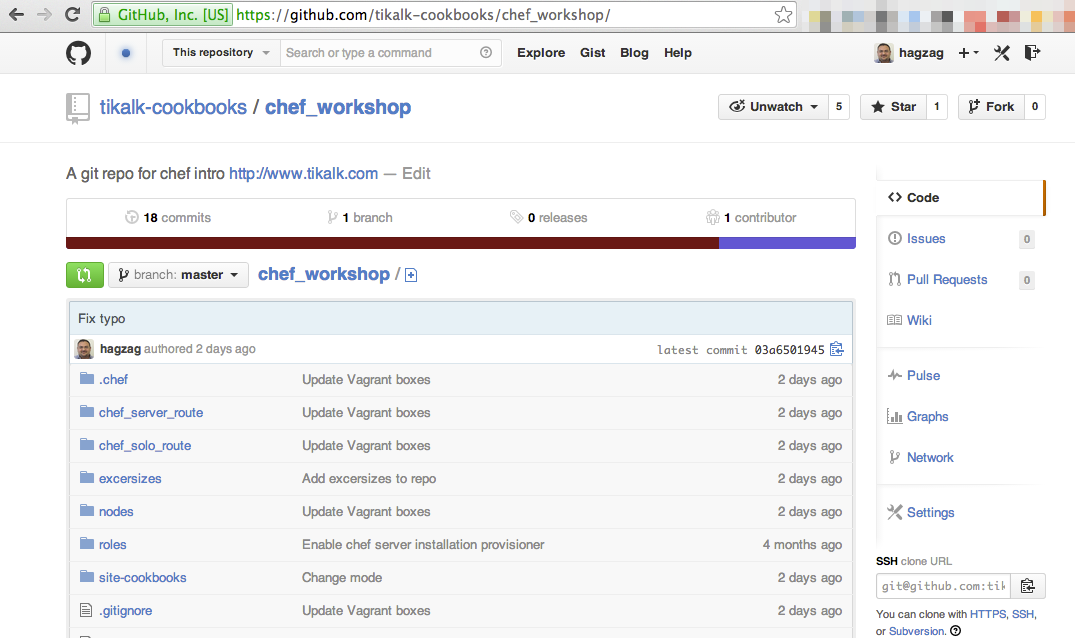Star the chef_workshop repository
This screenshot has height=638, width=1075.
(893, 107)
